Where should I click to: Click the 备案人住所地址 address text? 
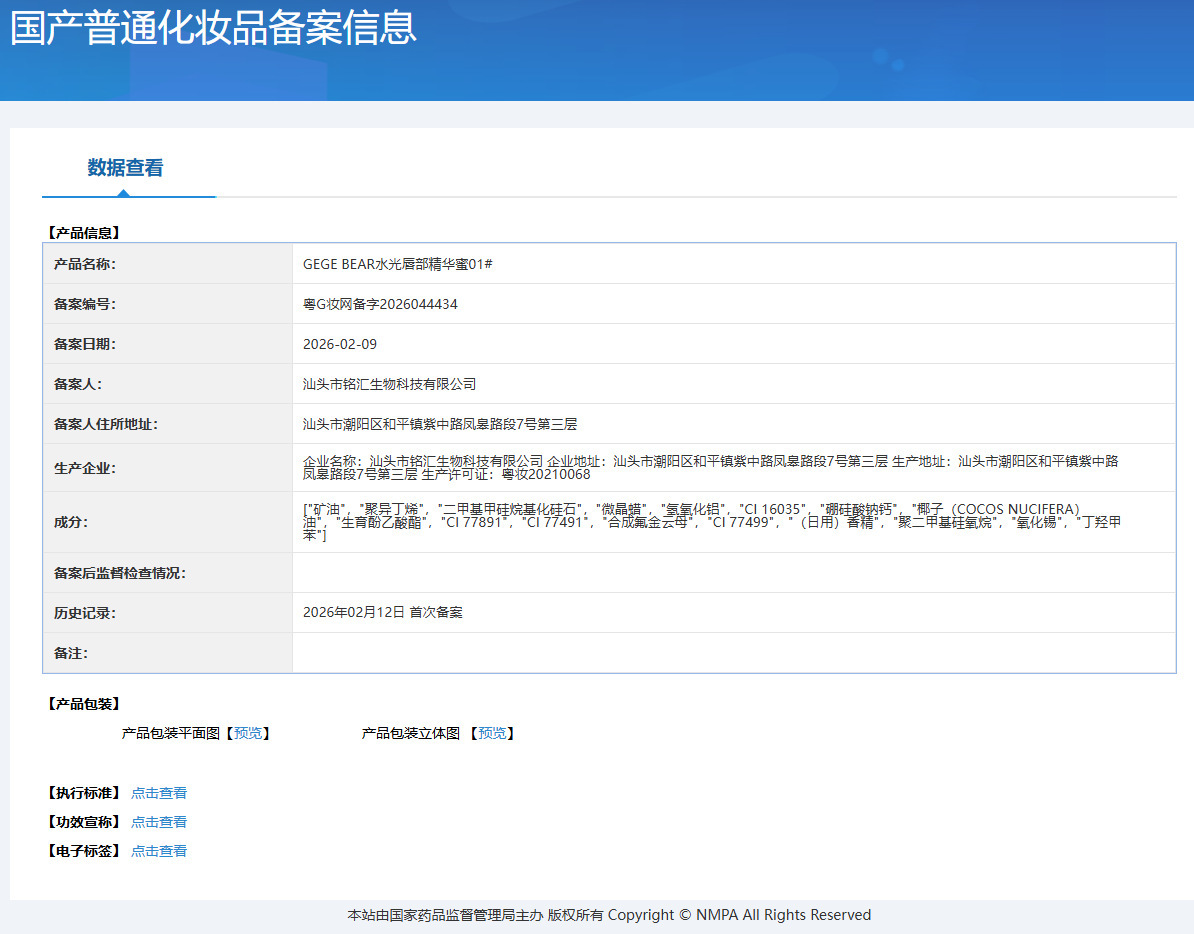coord(440,424)
